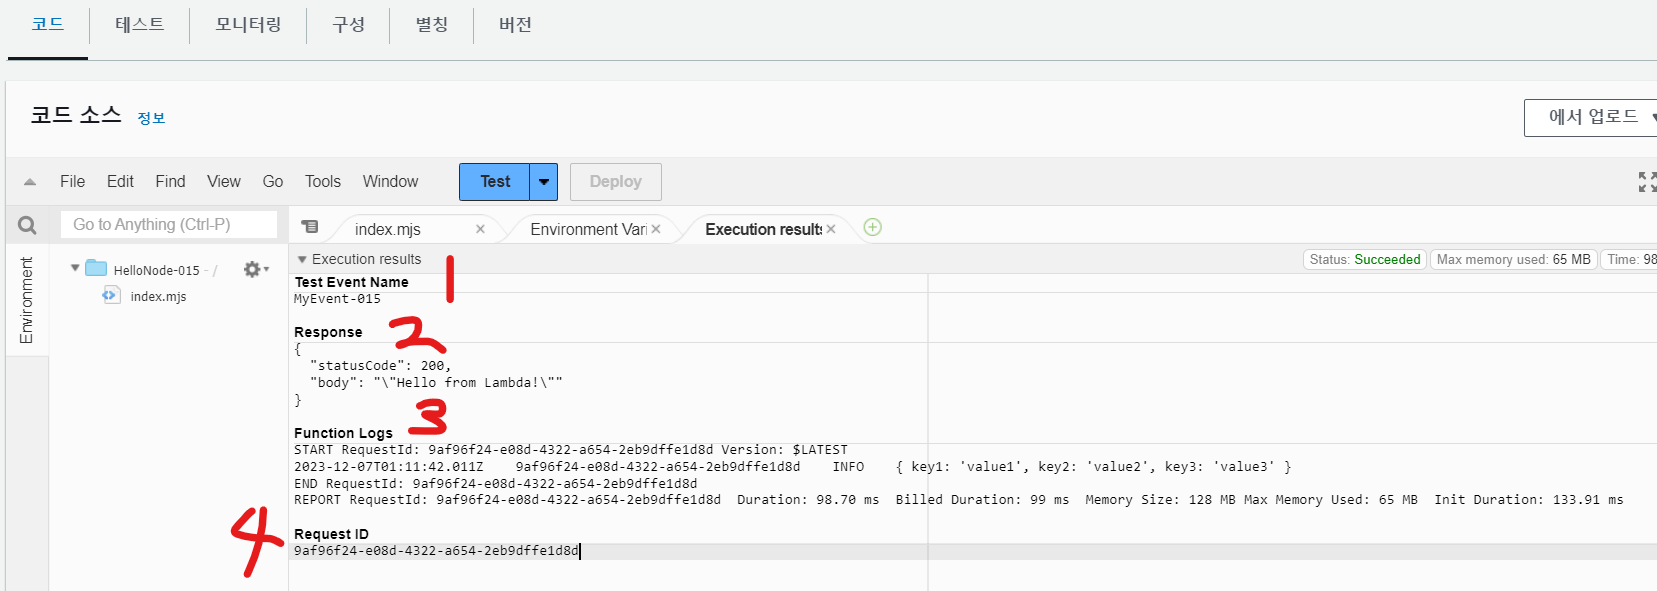The width and height of the screenshot is (1657, 591).
Task: Click the Test Event Name heading
Action: 351,282
